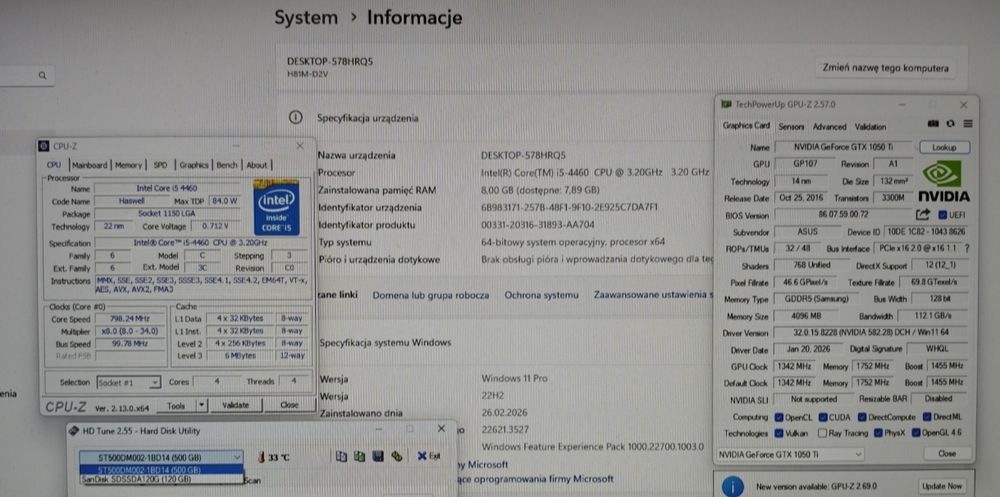Open the GPU-Z hamburger menu icon

967,124
